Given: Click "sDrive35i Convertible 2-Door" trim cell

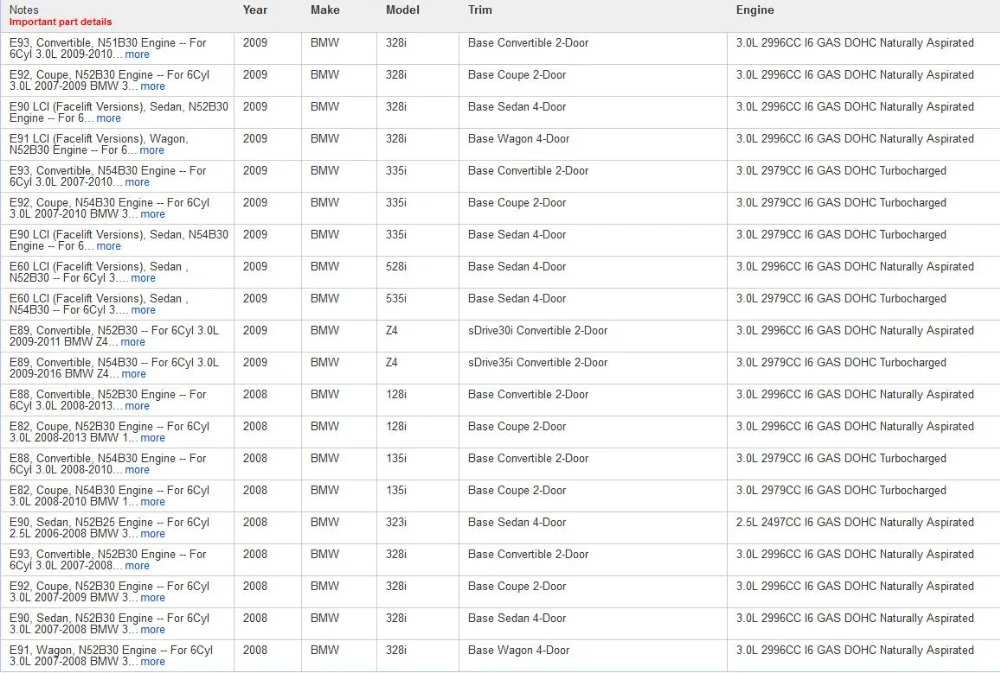Looking at the screenshot, I should point(538,362).
